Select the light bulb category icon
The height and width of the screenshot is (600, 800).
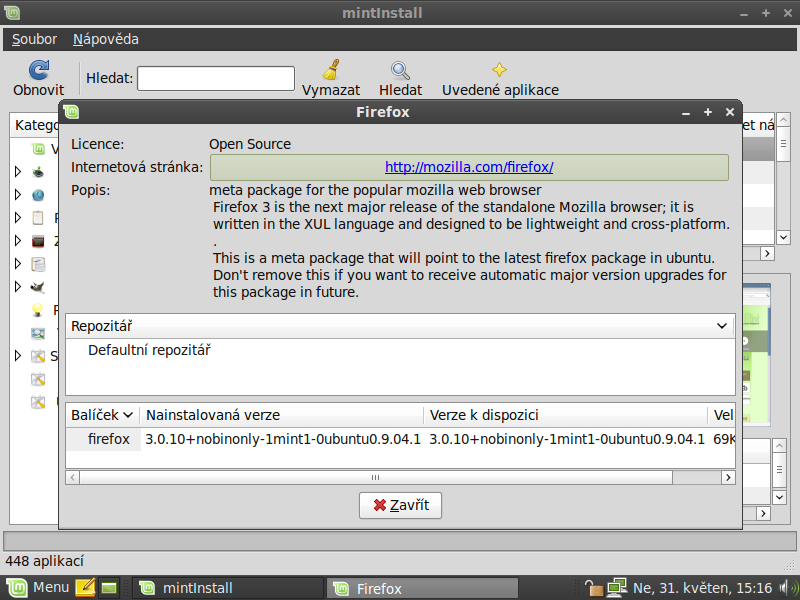pyautogui.click(x=38, y=310)
